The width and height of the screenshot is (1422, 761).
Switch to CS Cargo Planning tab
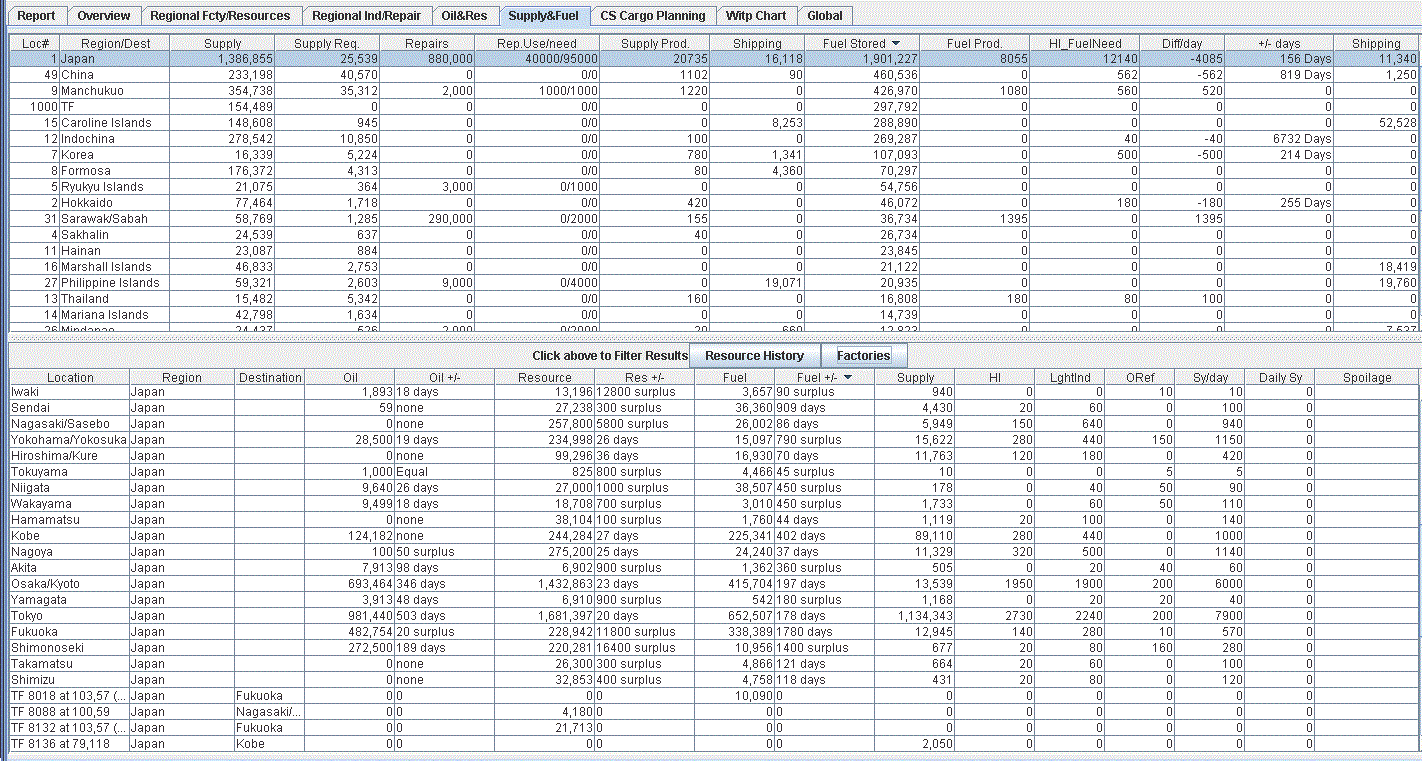pos(653,16)
